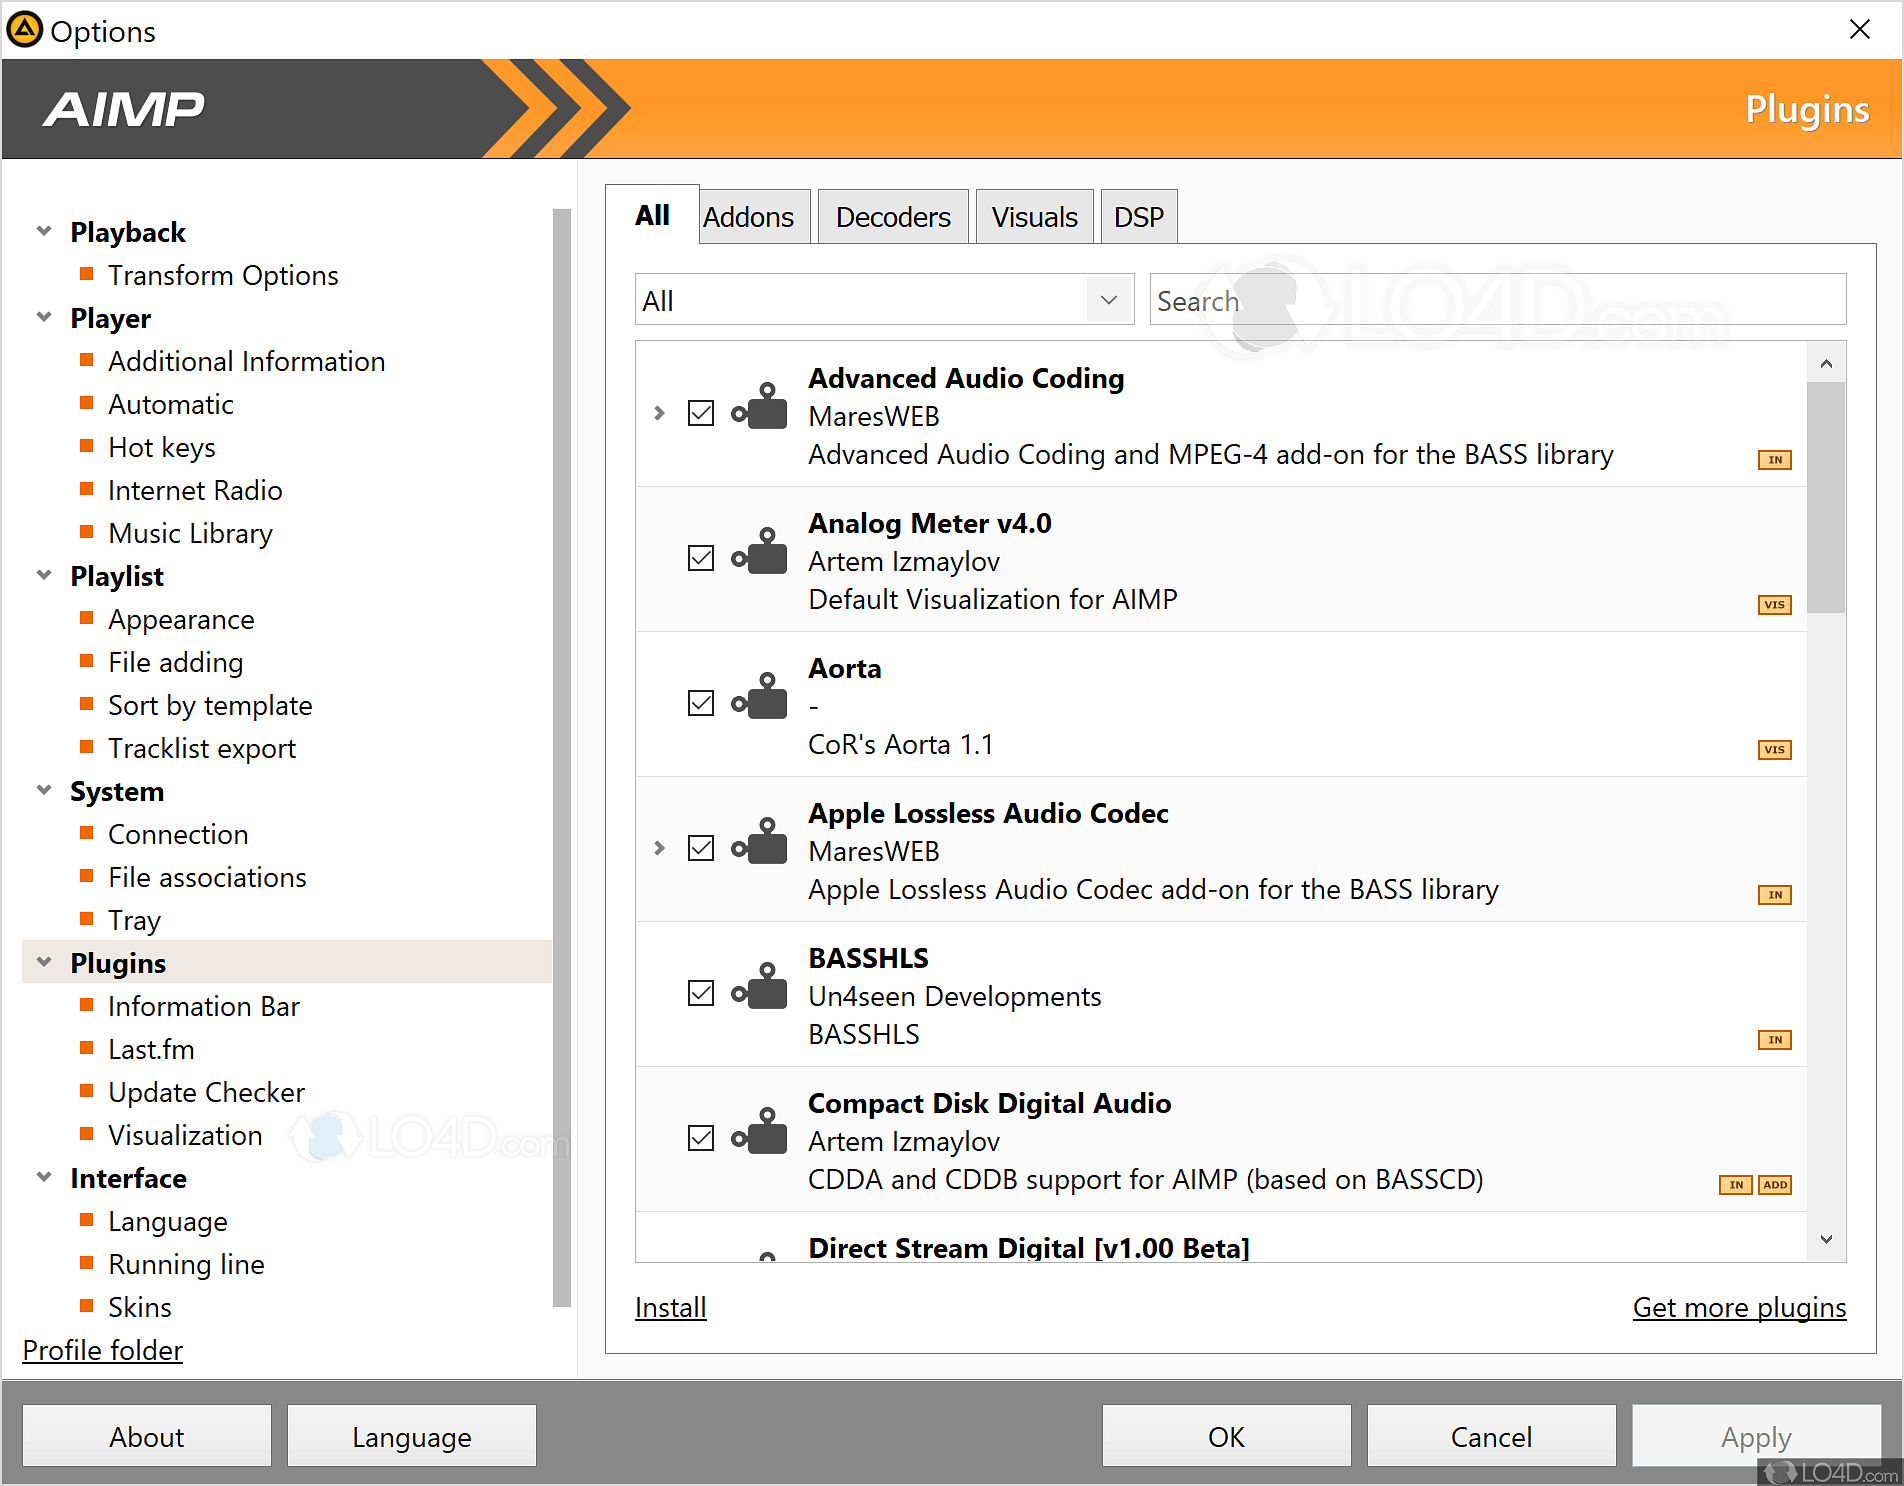Uncheck the BASSHLS plugin
The width and height of the screenshot is (1904, 1486).
[x=700, y=993]
